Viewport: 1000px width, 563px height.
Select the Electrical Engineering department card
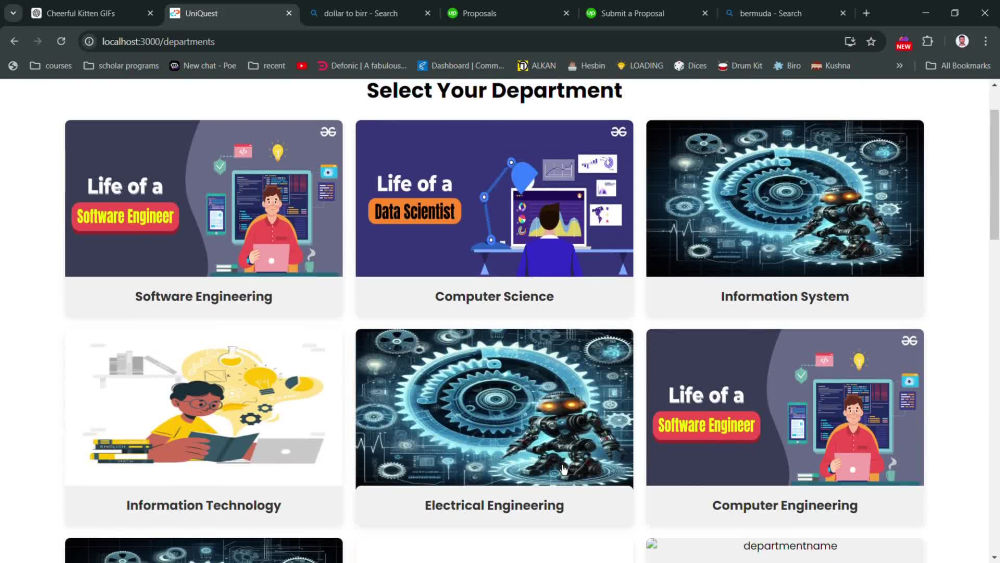(494, 427)
